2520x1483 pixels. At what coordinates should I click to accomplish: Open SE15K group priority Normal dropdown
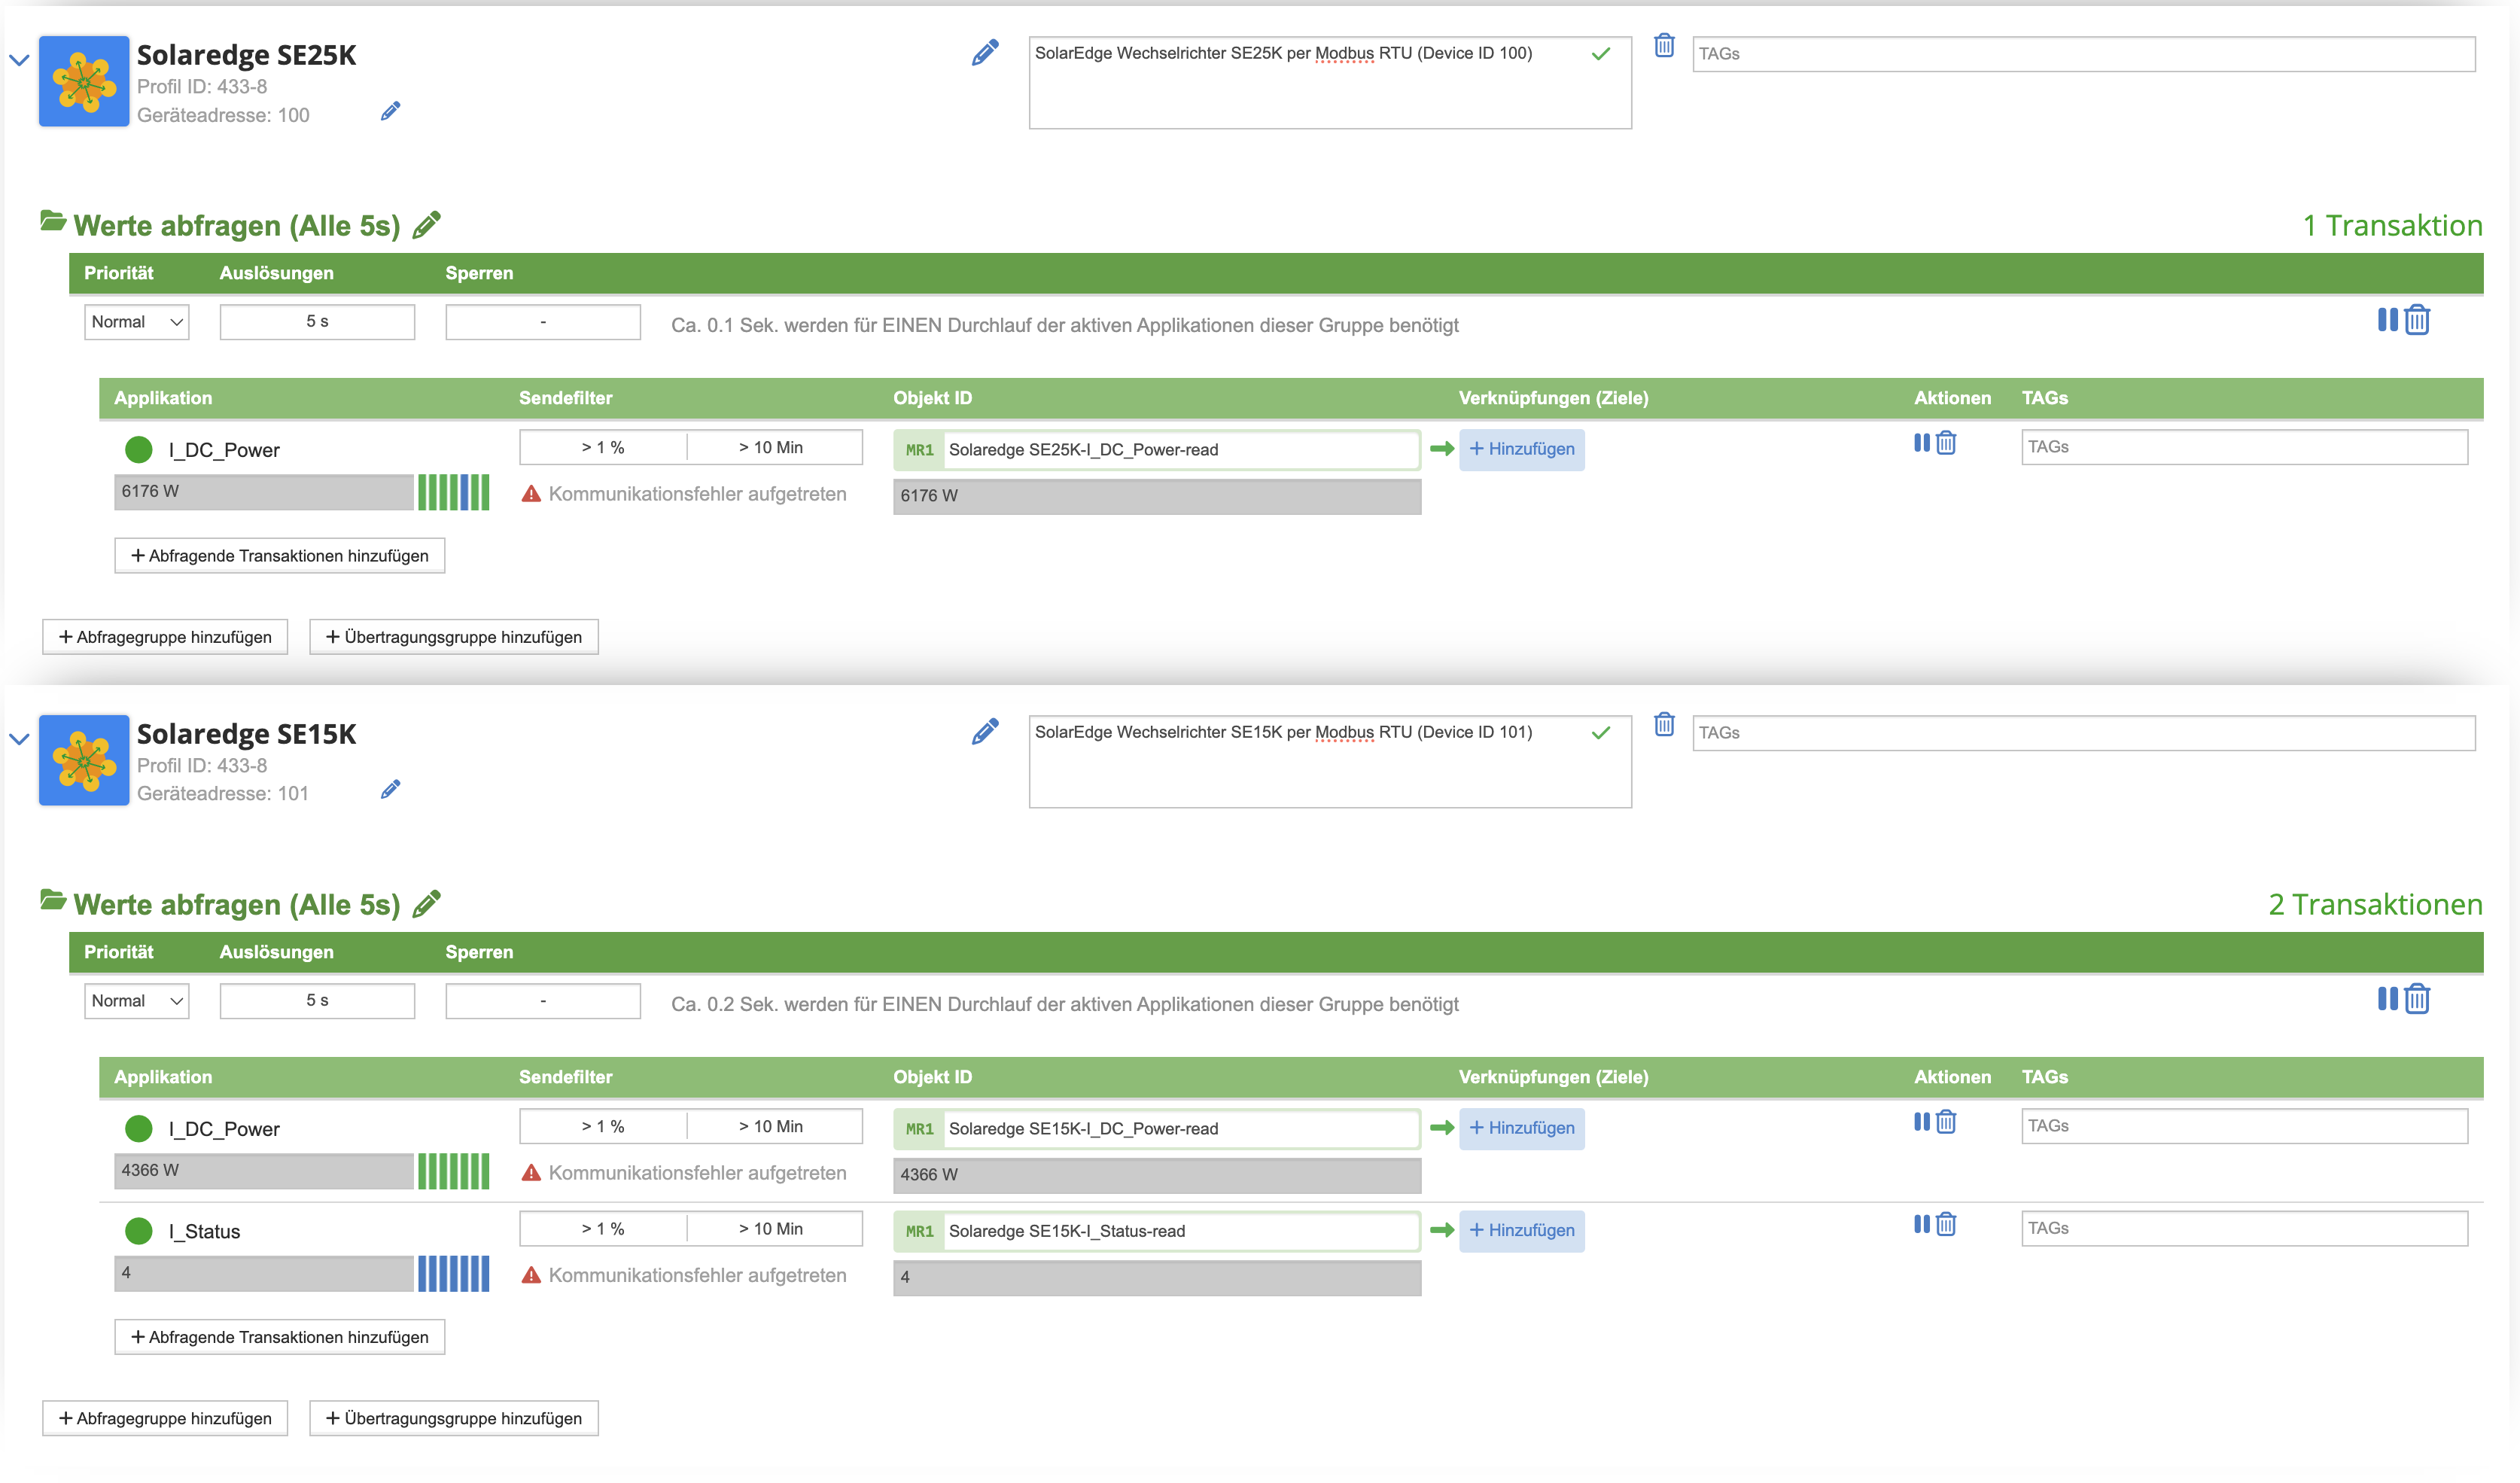click(137, 1001)
